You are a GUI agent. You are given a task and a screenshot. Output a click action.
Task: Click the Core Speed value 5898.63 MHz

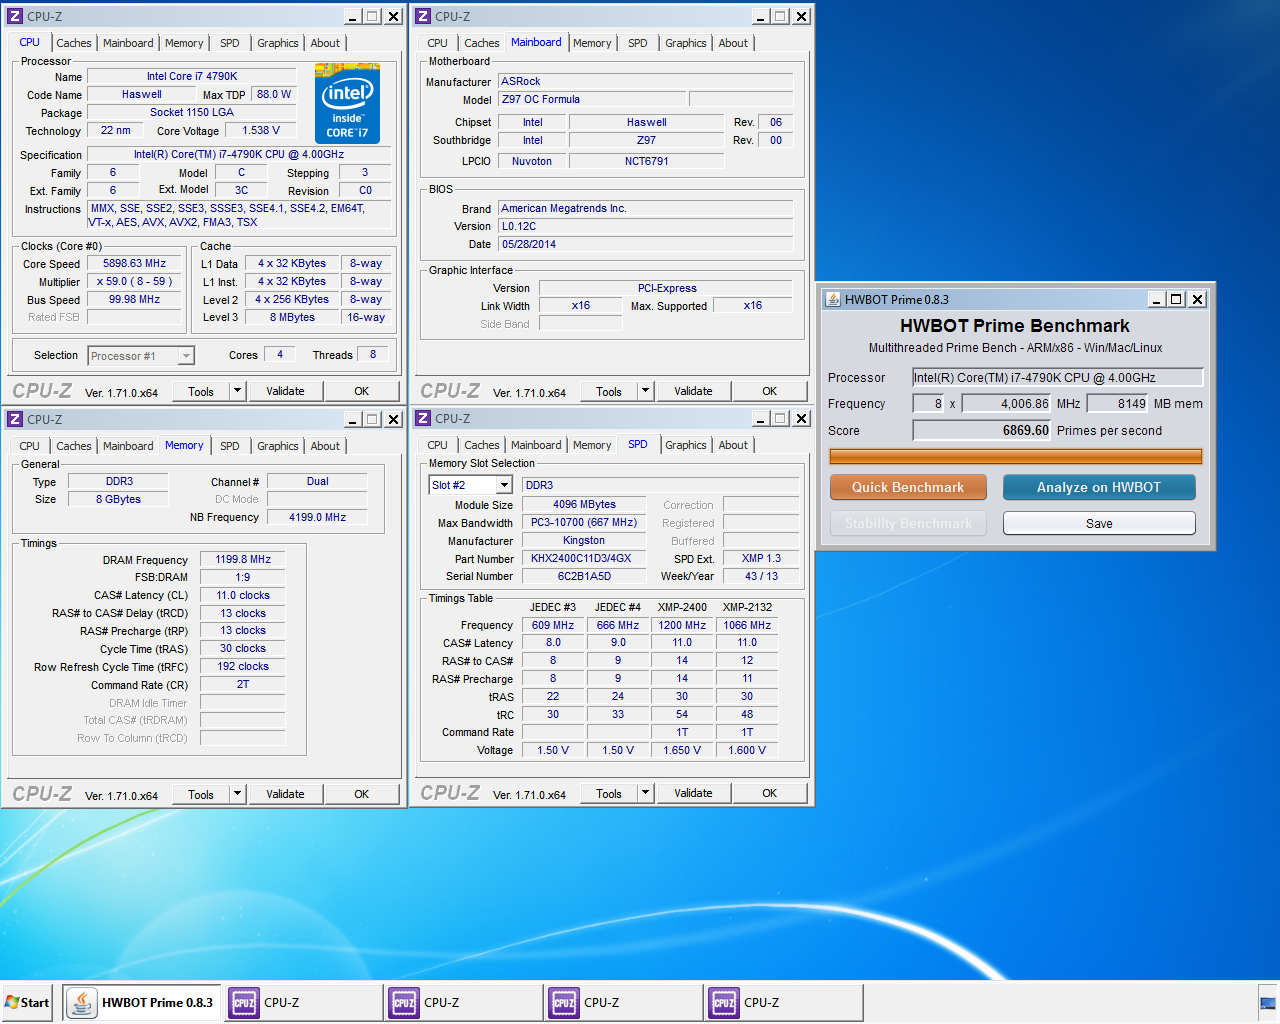click(135, 264)
